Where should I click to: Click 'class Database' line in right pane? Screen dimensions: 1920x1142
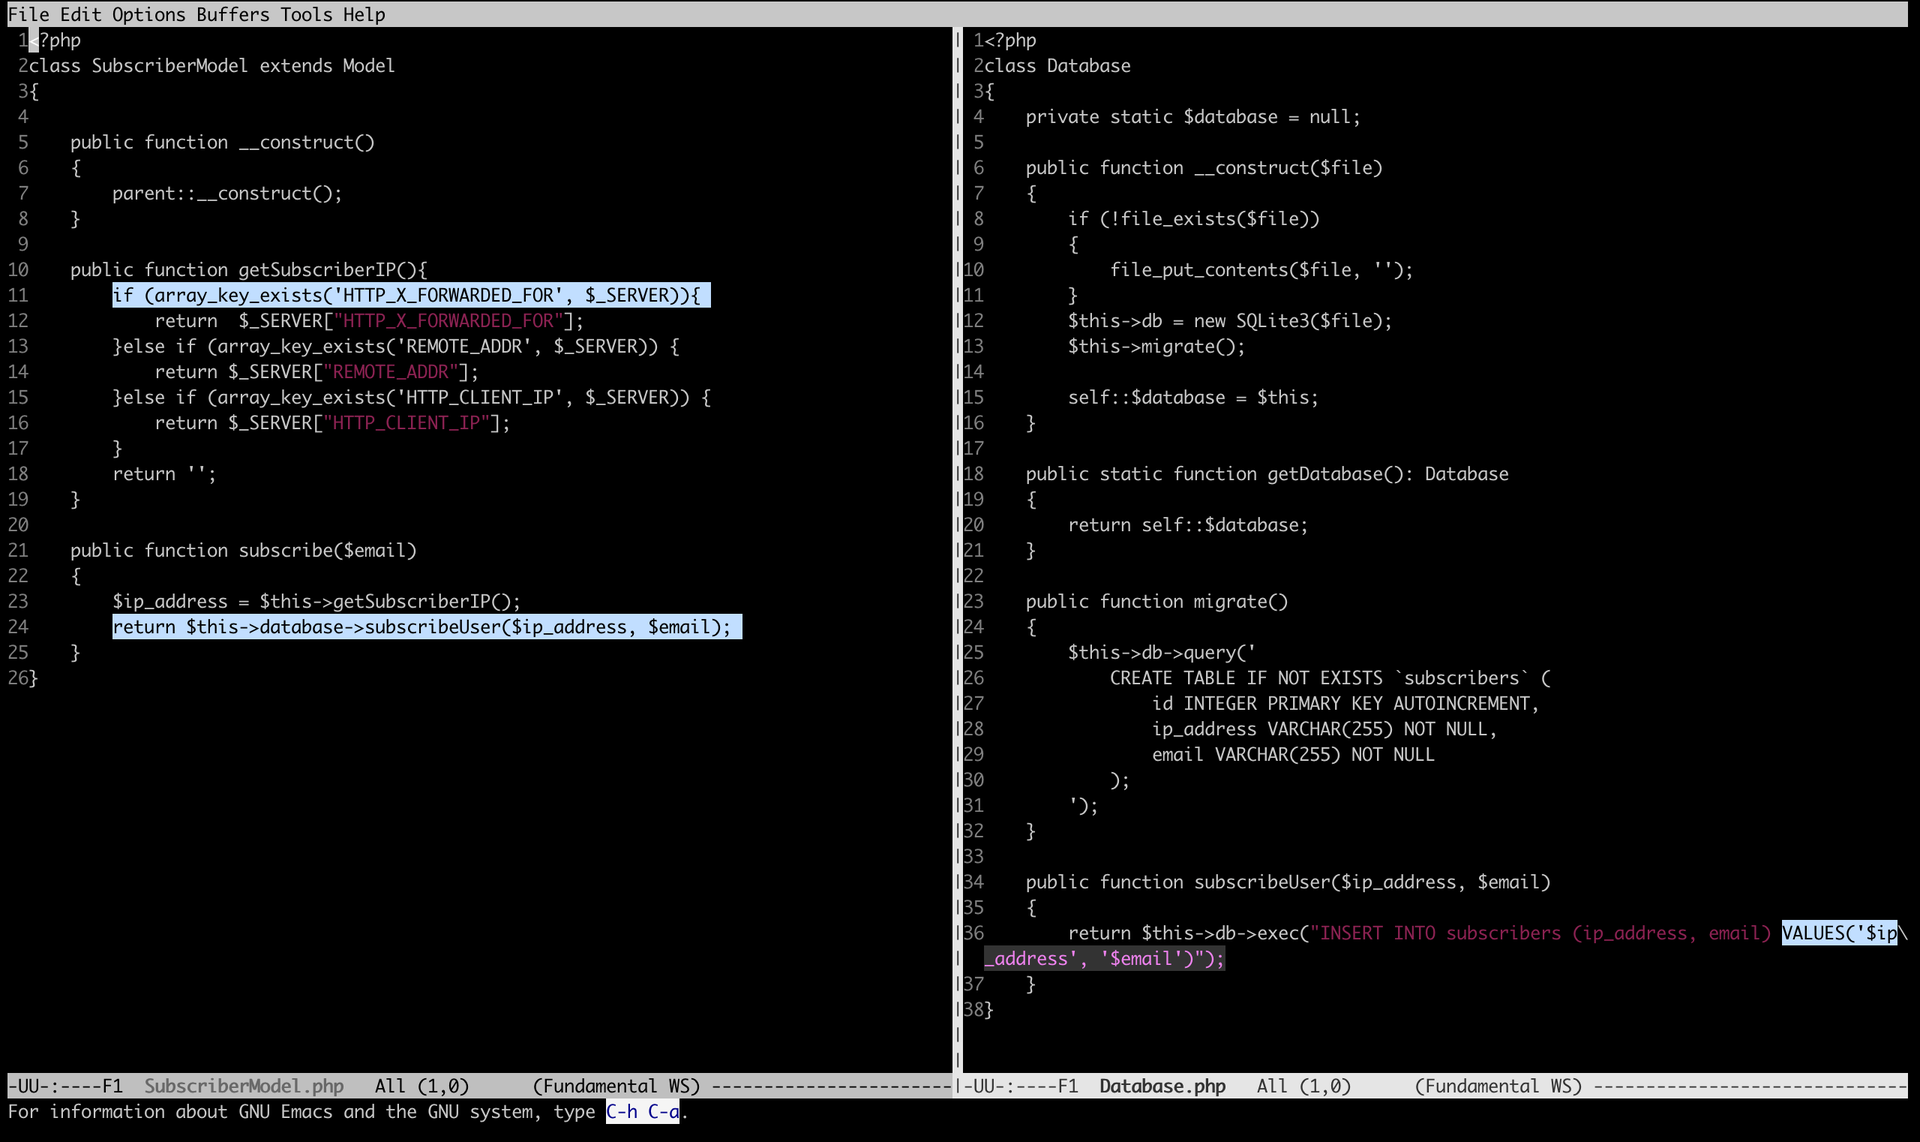pos(1058,66)
